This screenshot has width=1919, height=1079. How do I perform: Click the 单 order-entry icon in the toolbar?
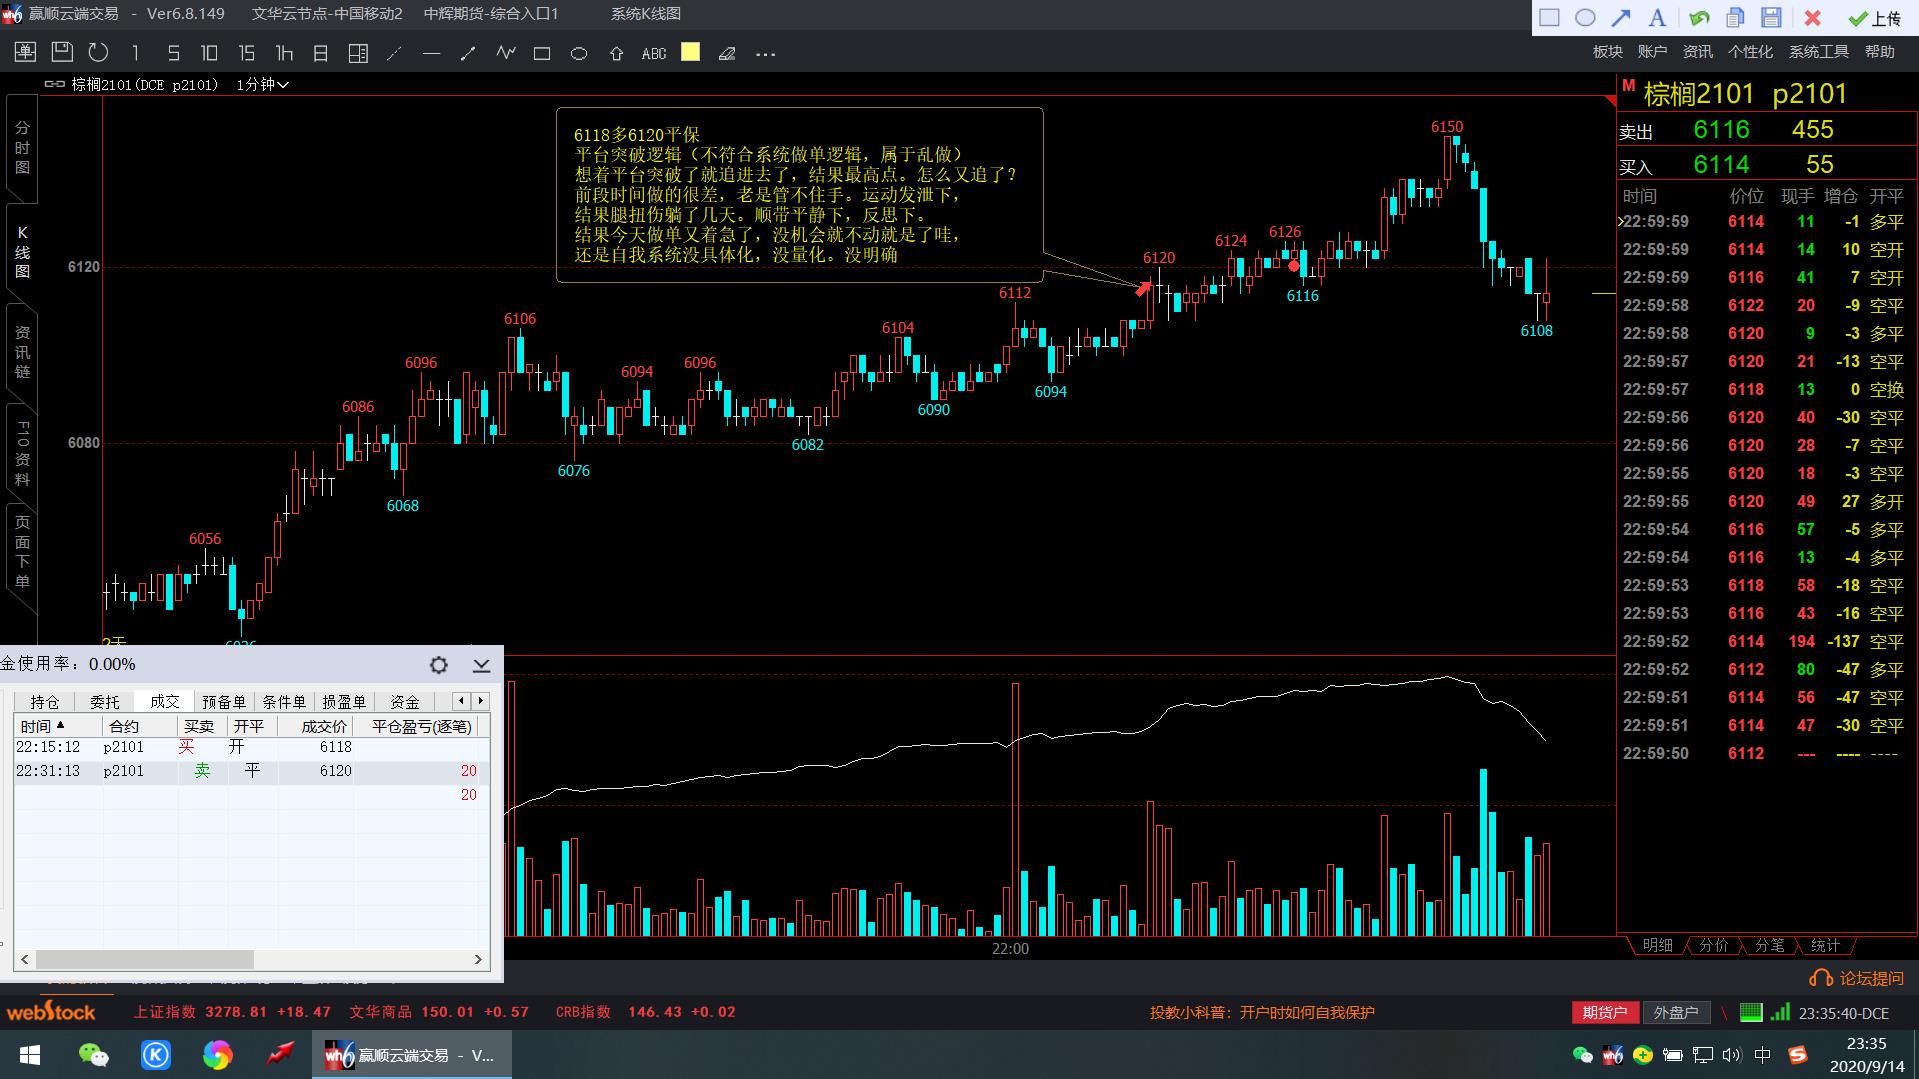click(25, 53)
